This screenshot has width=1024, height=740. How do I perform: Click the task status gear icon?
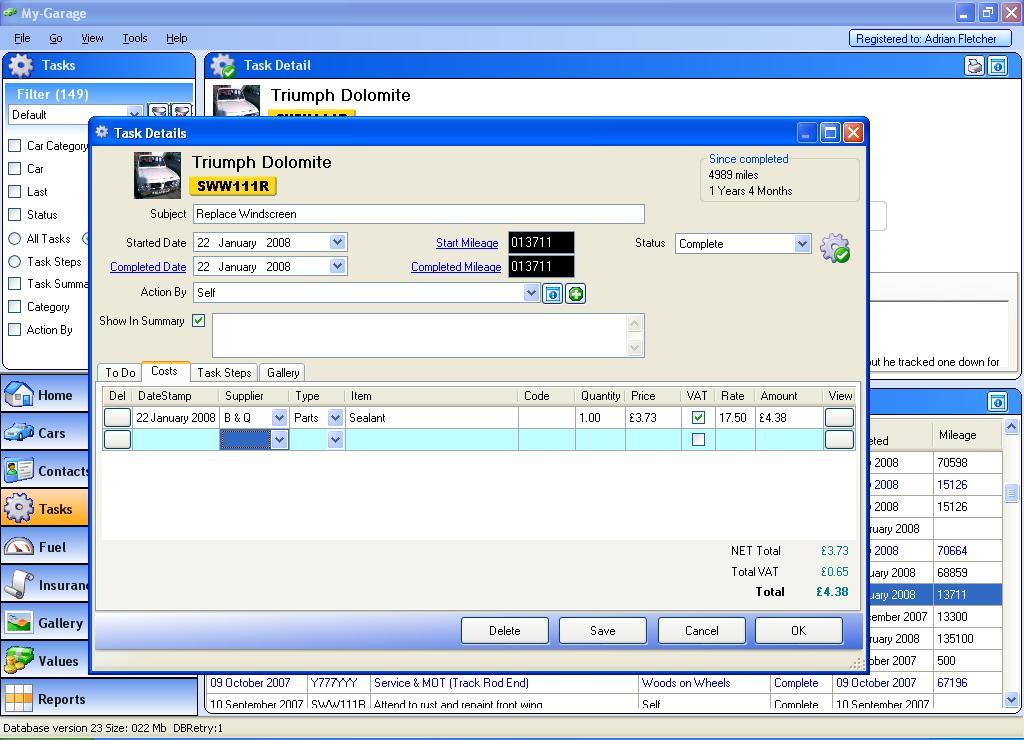pos(834,248)
